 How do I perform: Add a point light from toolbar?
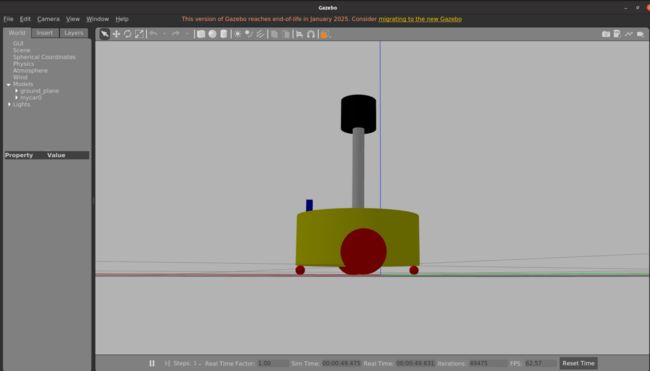pos(238,34)
